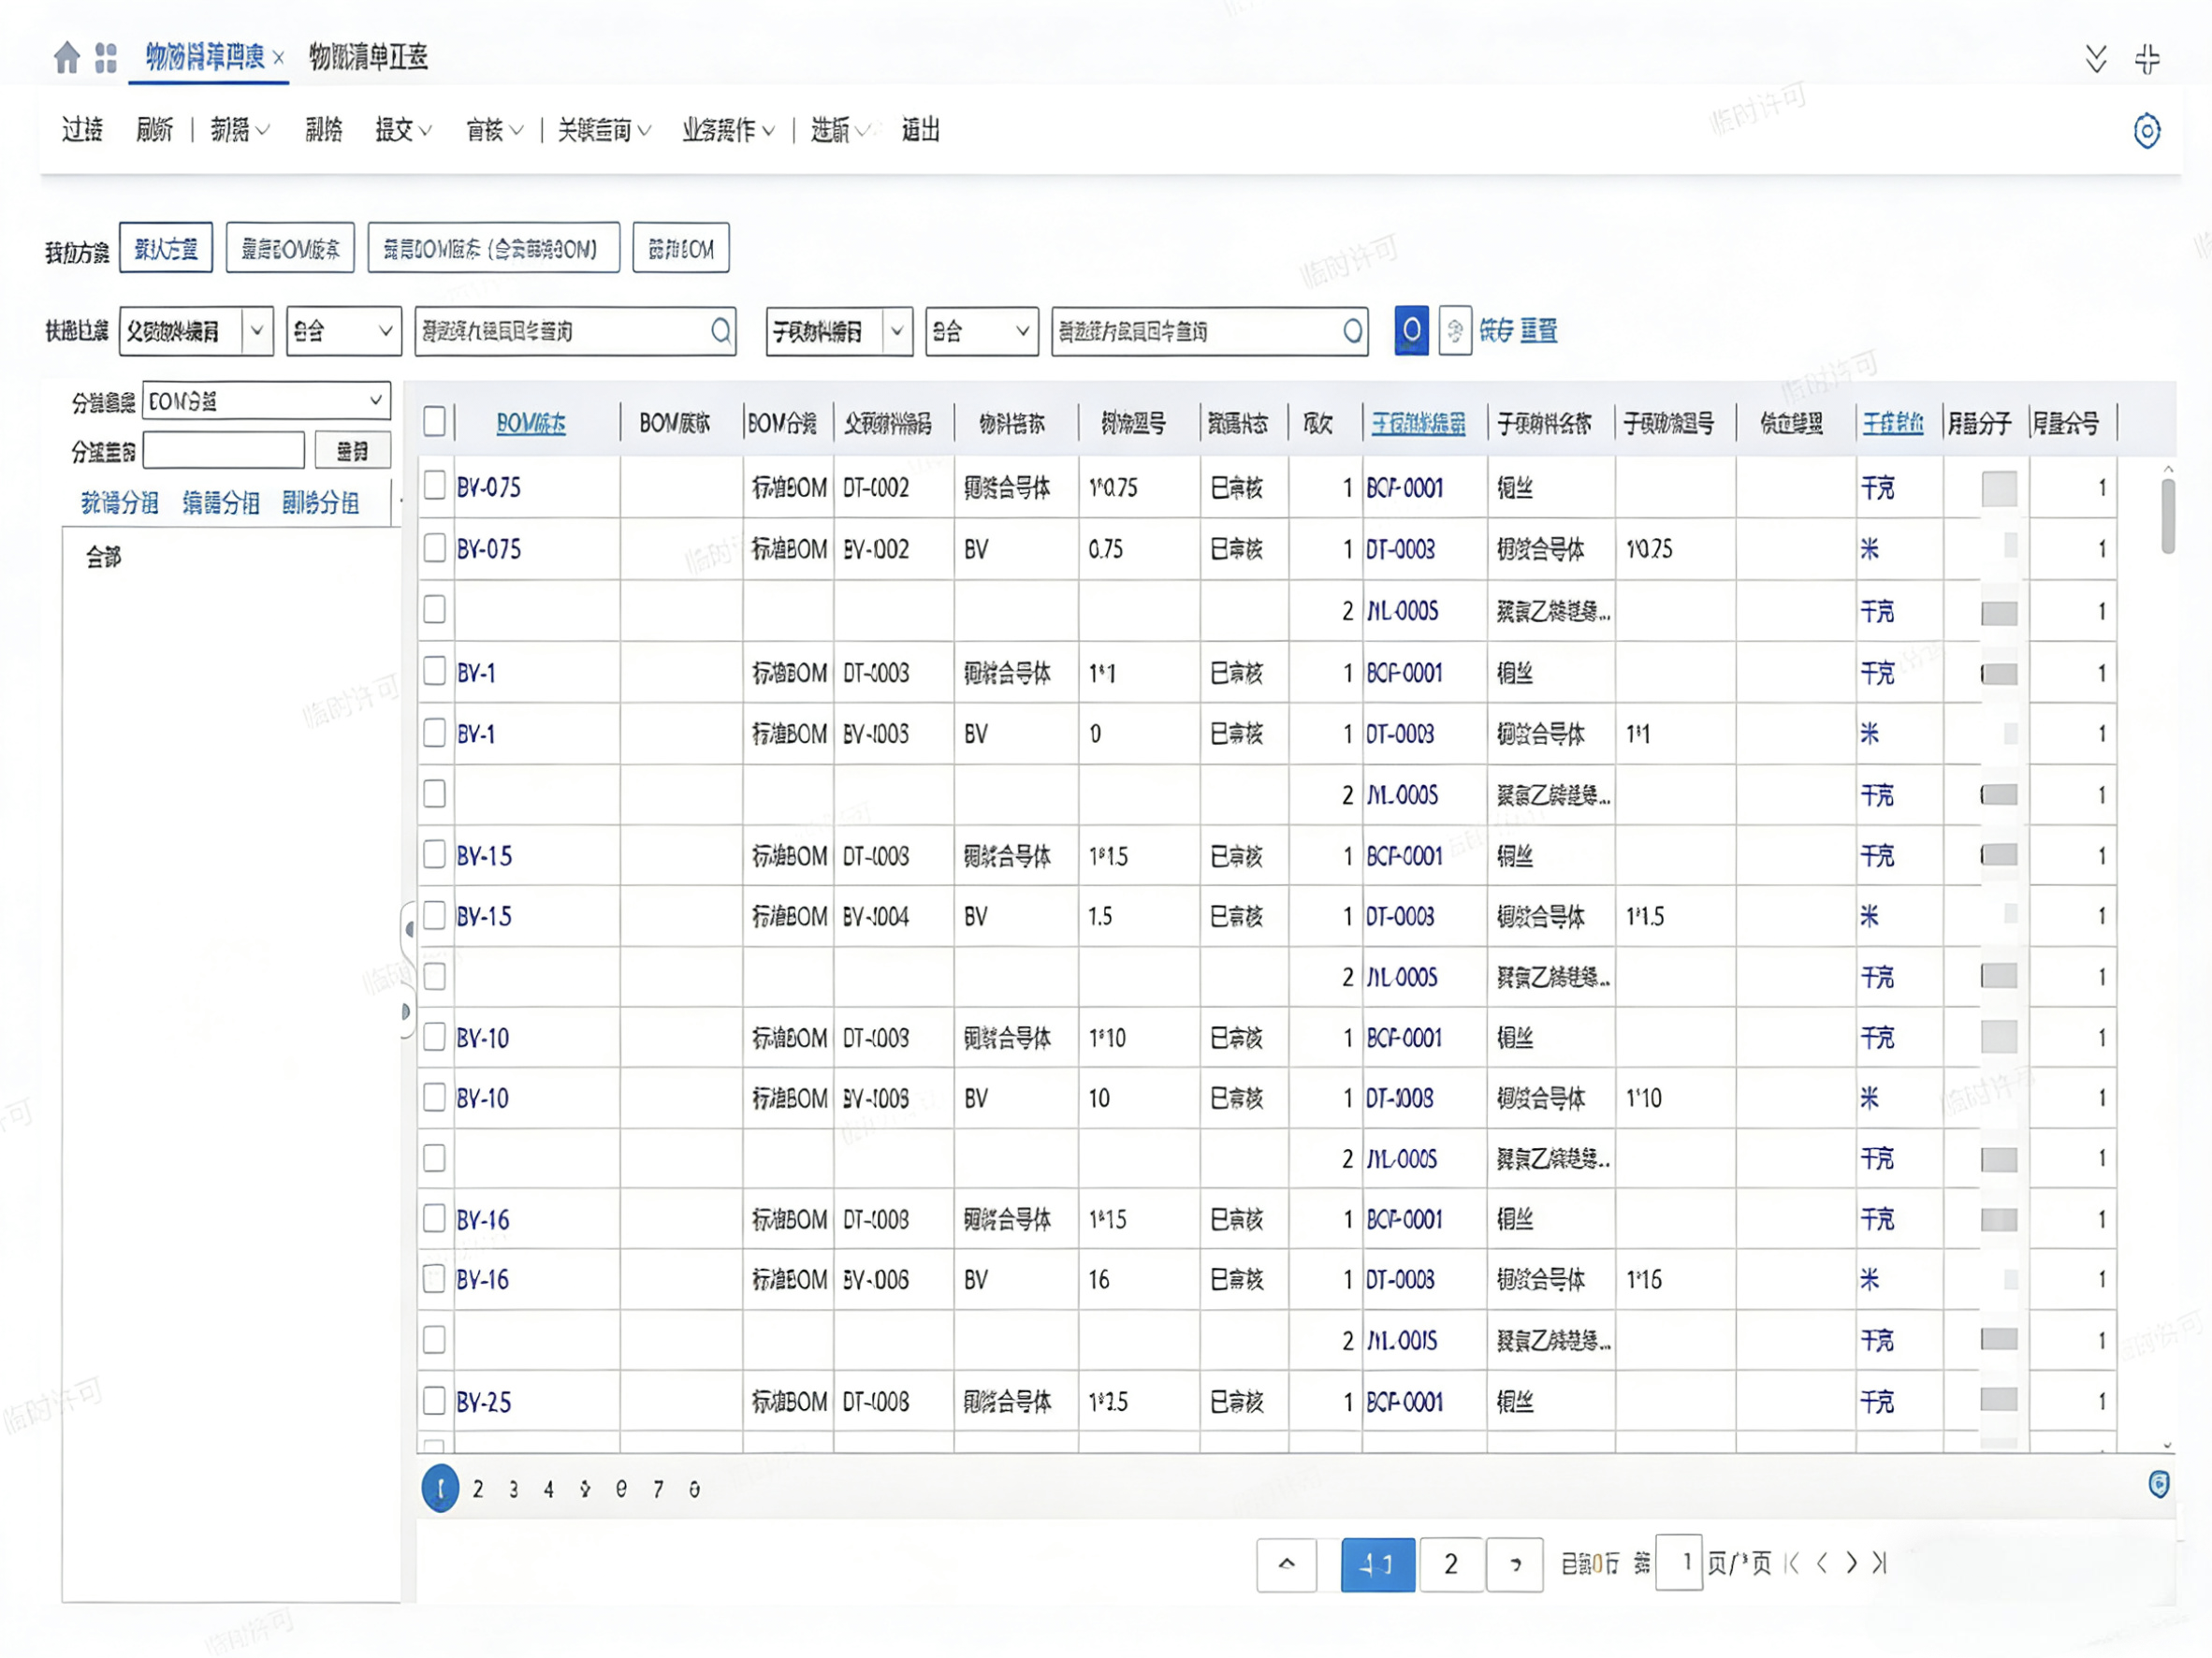Open the BOM分组 grouping dropdown in the left panel
This screenshot has width=2212, height=1658.
tap(266, 401)
